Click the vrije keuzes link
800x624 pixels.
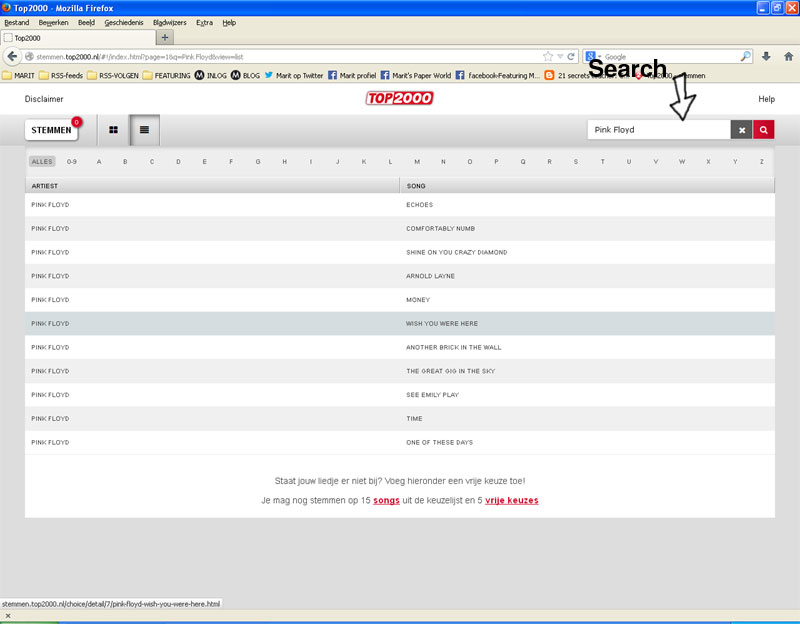511,500
